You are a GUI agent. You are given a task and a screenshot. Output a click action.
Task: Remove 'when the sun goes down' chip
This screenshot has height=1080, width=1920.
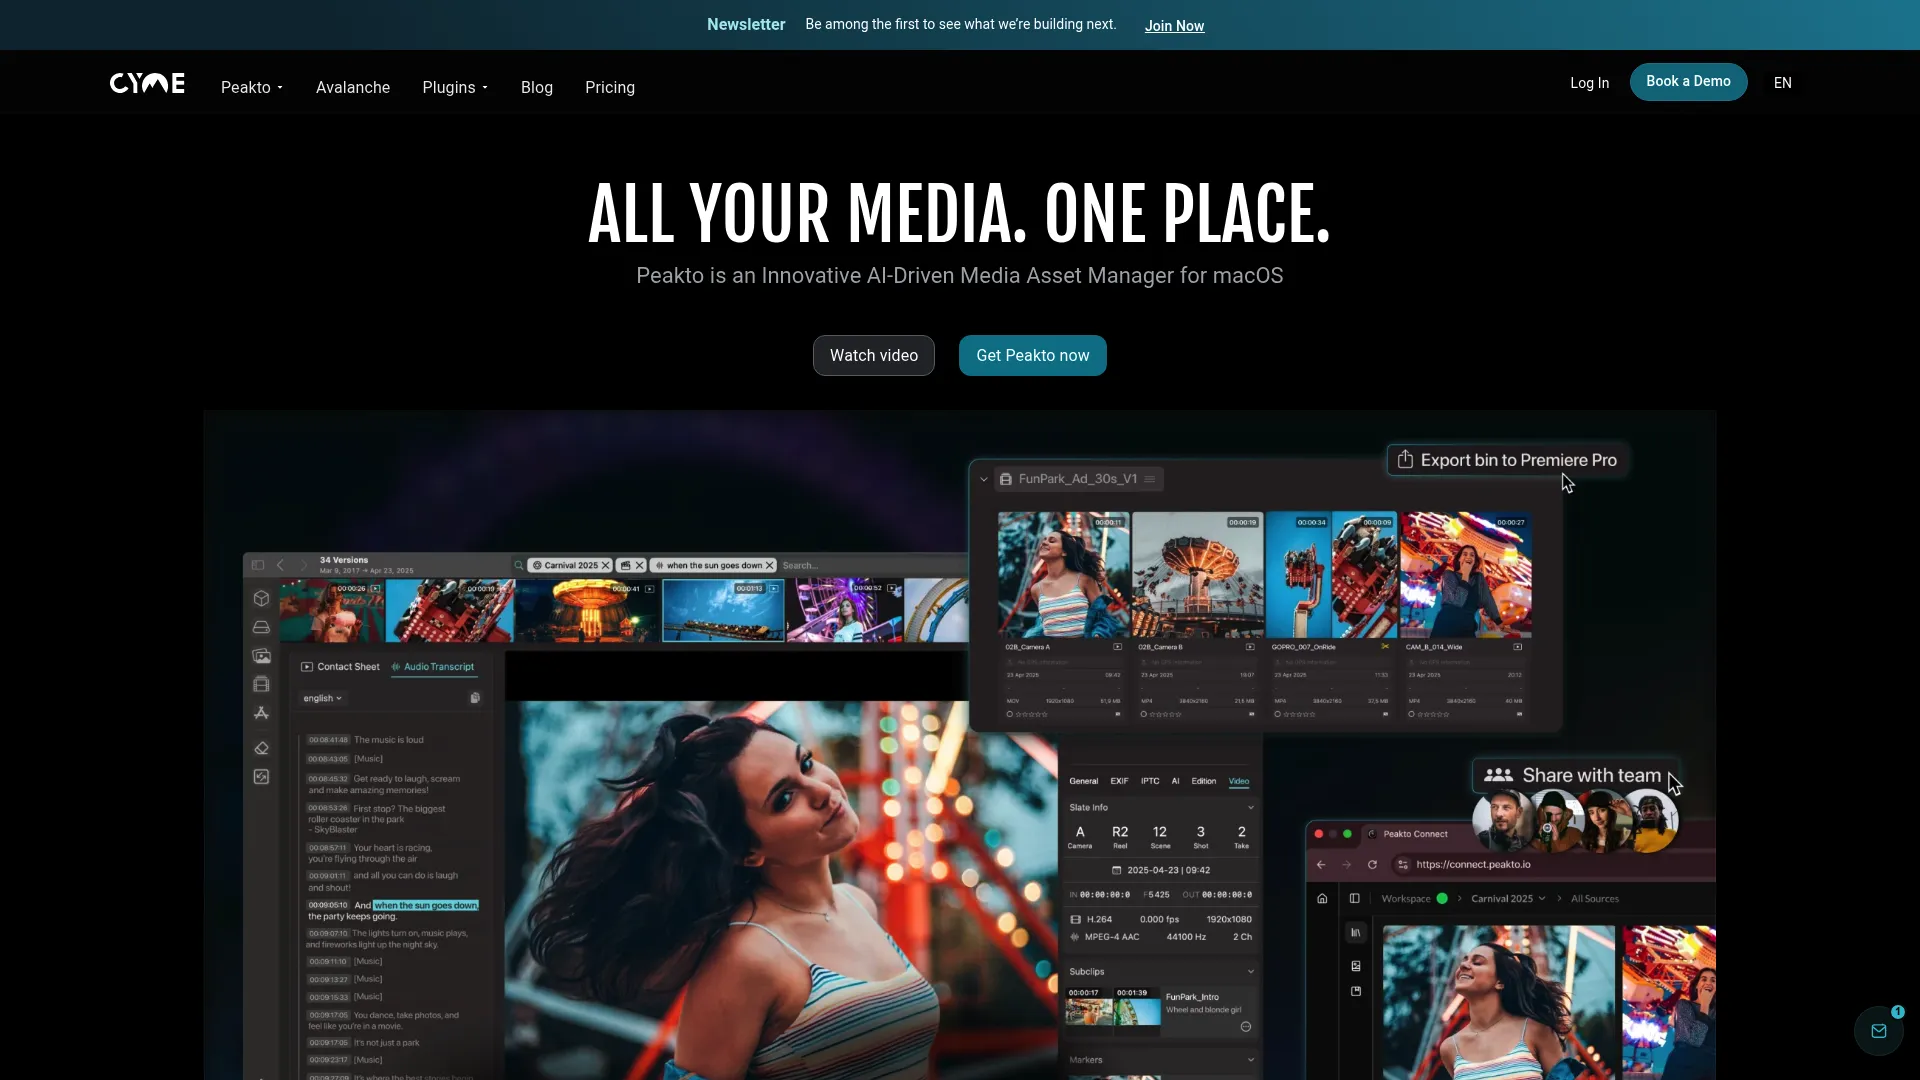pos(769,565)
